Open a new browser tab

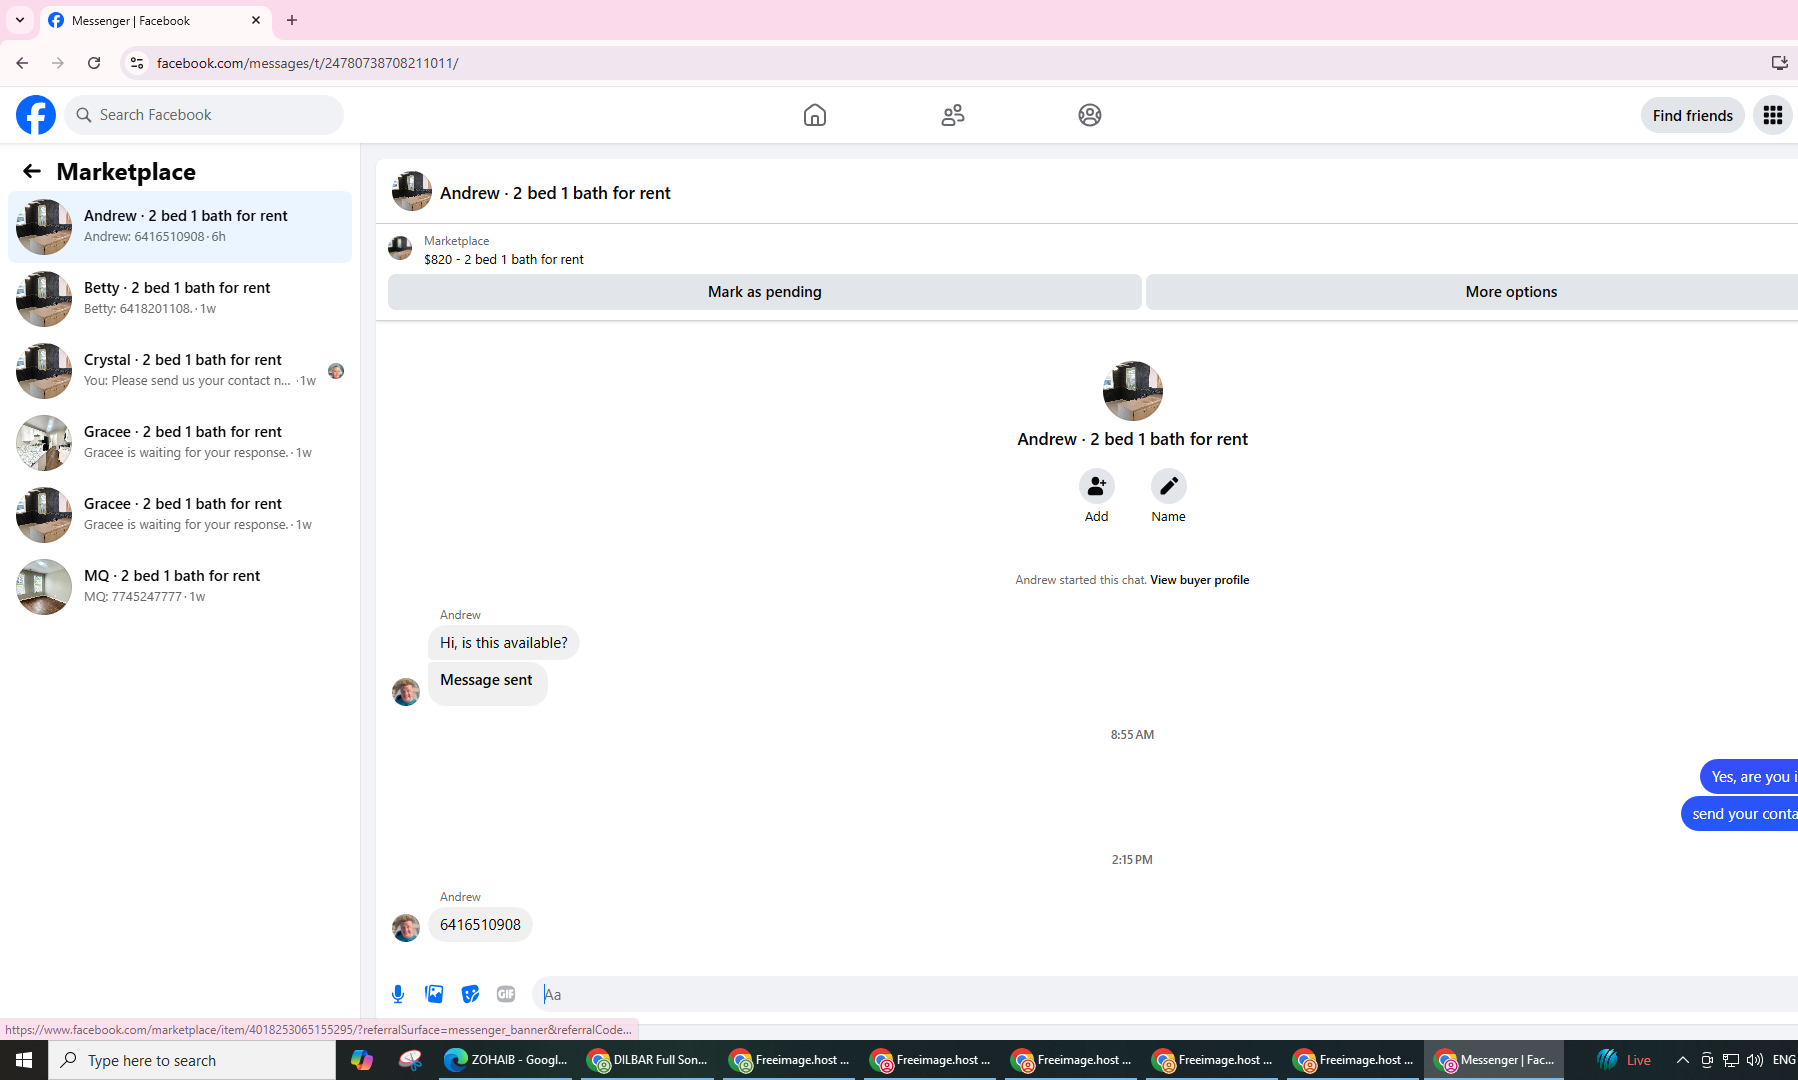292,20
